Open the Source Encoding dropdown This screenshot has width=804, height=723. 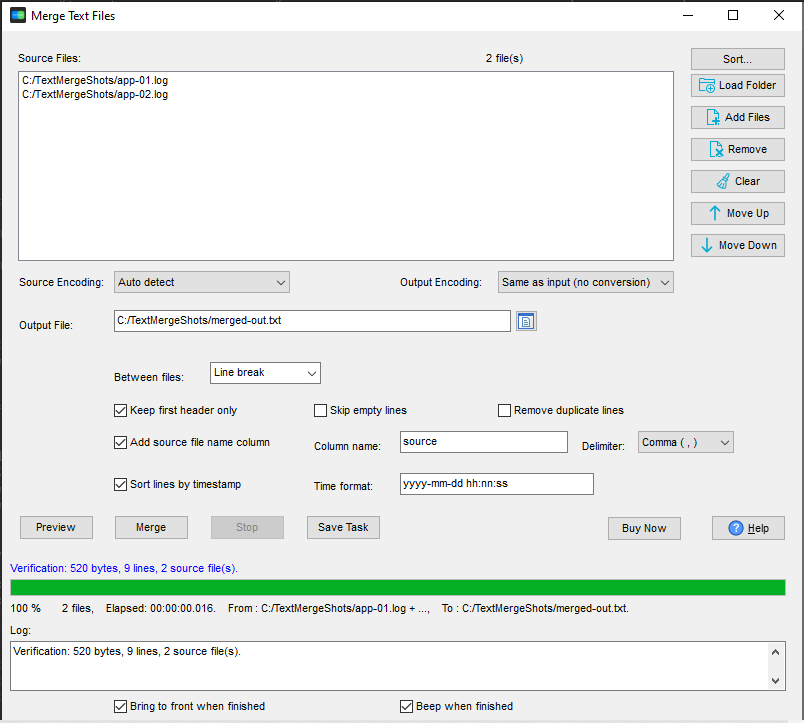click(202, 283)
